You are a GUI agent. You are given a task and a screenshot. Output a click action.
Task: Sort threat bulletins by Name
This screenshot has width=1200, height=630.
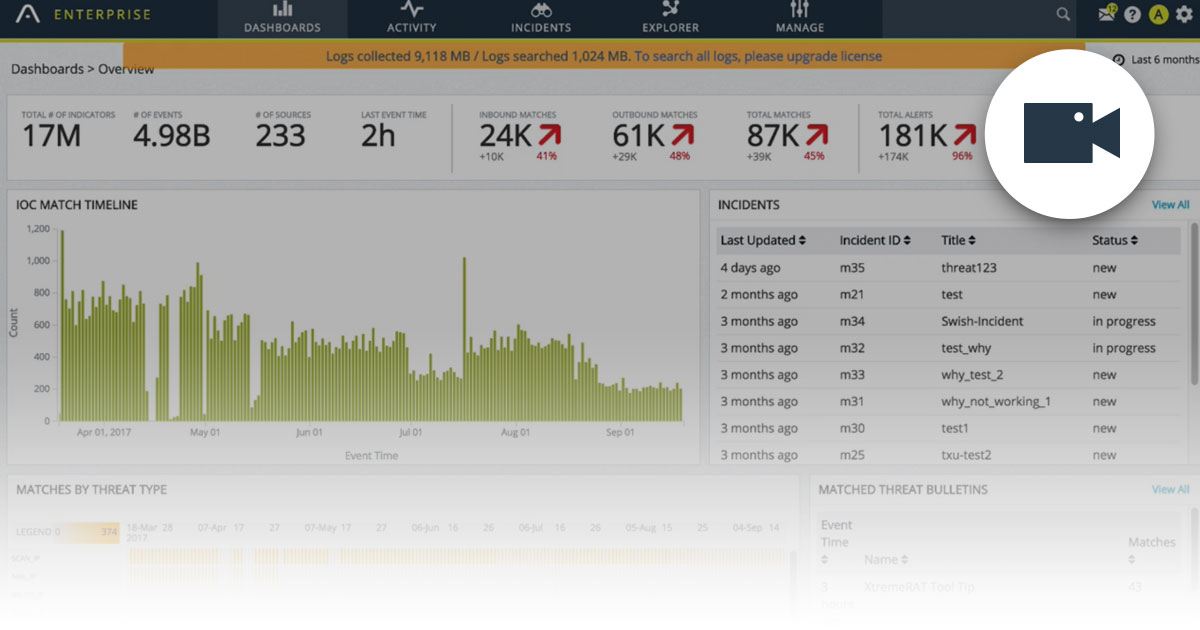coord(886,559)
